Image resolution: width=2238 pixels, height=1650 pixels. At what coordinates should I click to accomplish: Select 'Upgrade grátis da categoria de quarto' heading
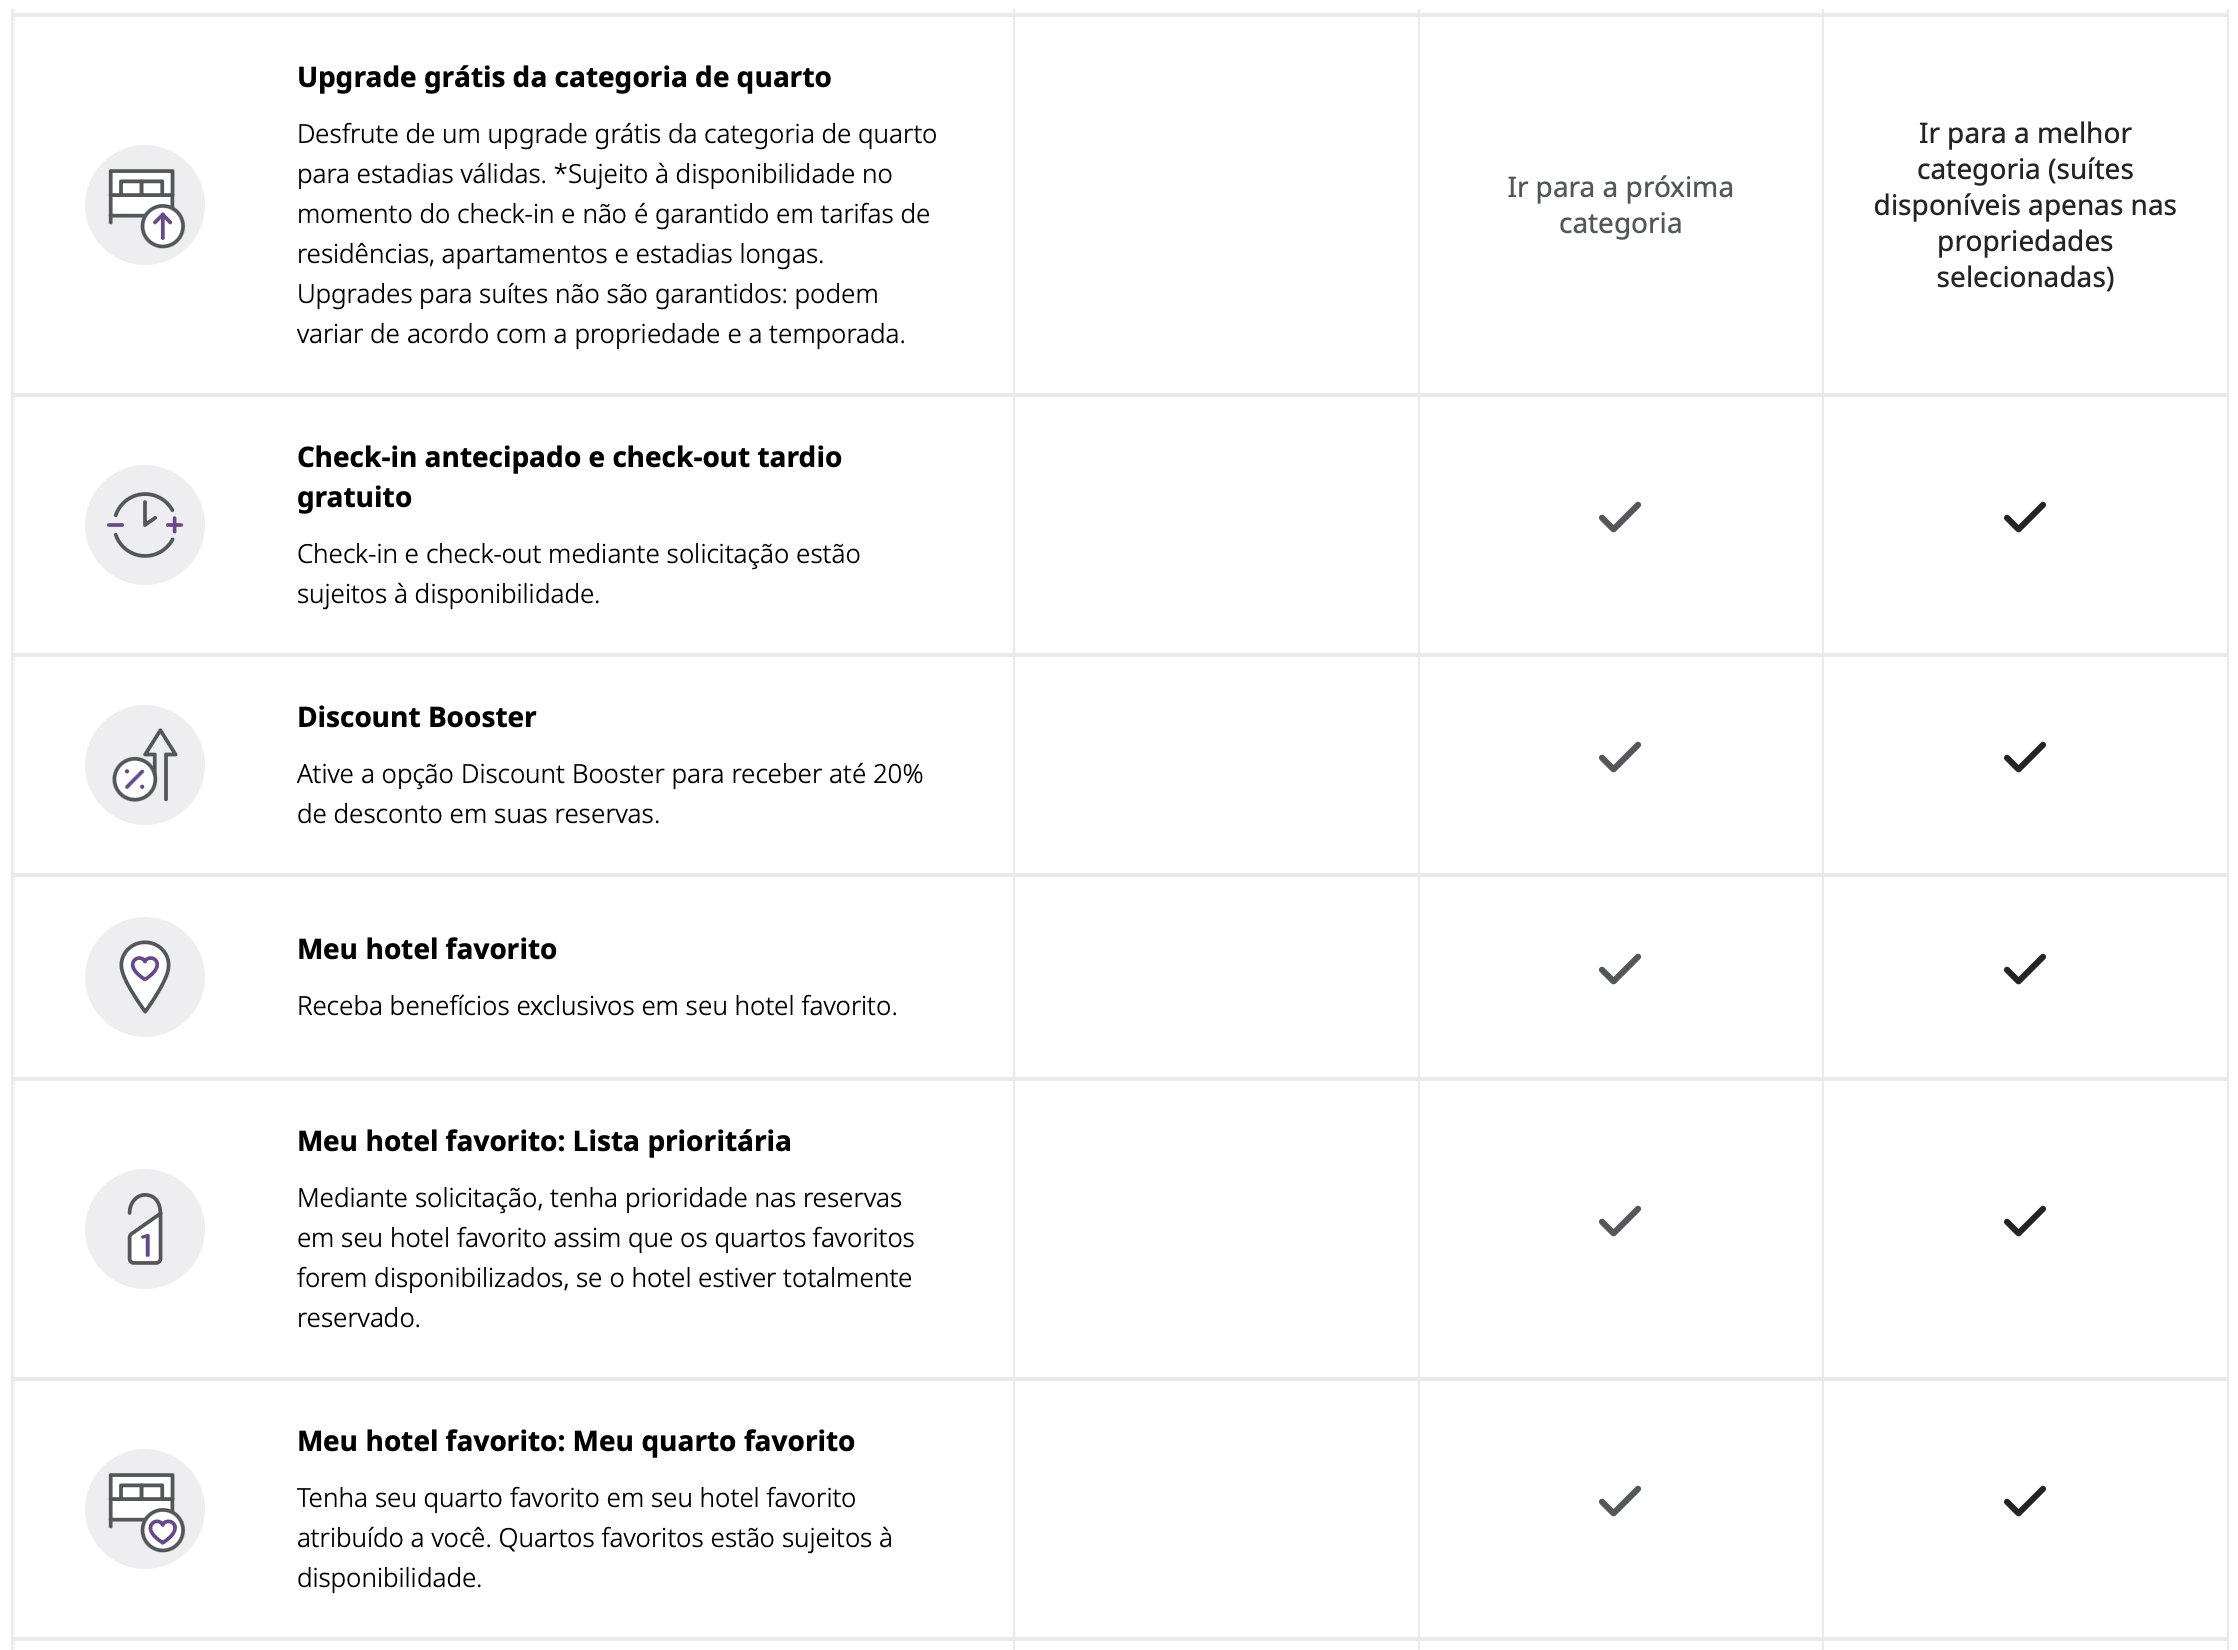[564, 77]
